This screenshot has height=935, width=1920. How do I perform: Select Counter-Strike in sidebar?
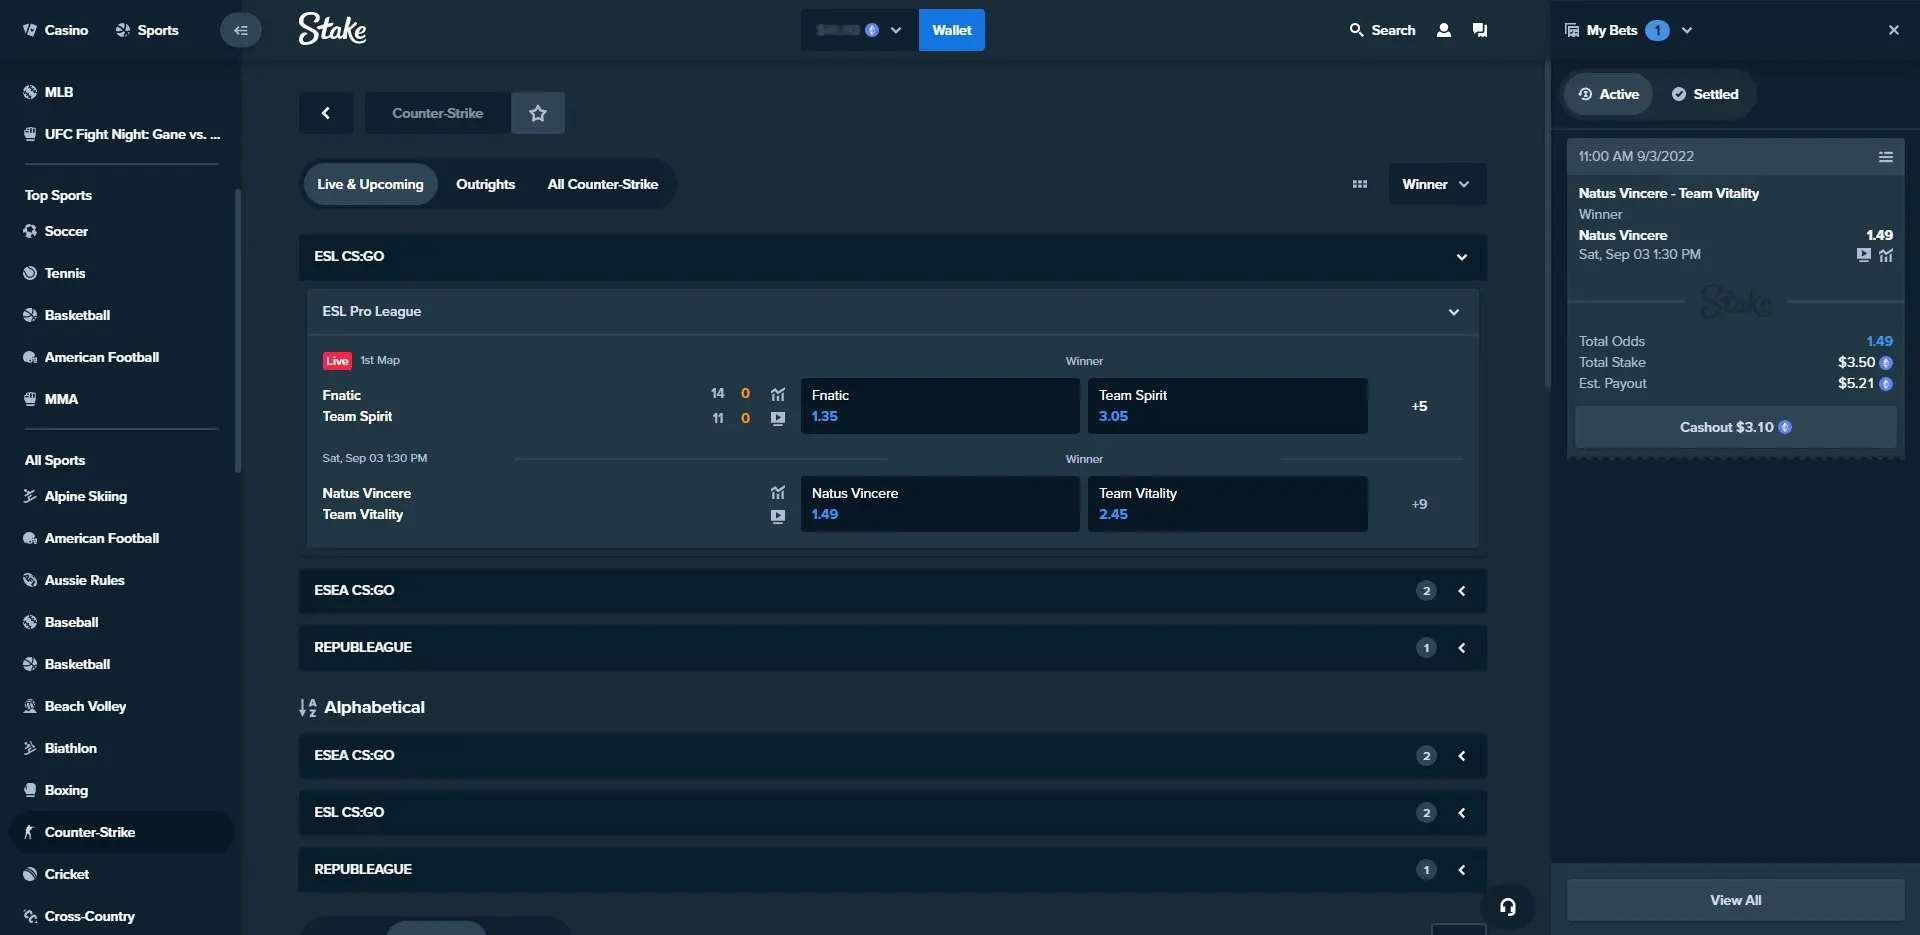121,832
